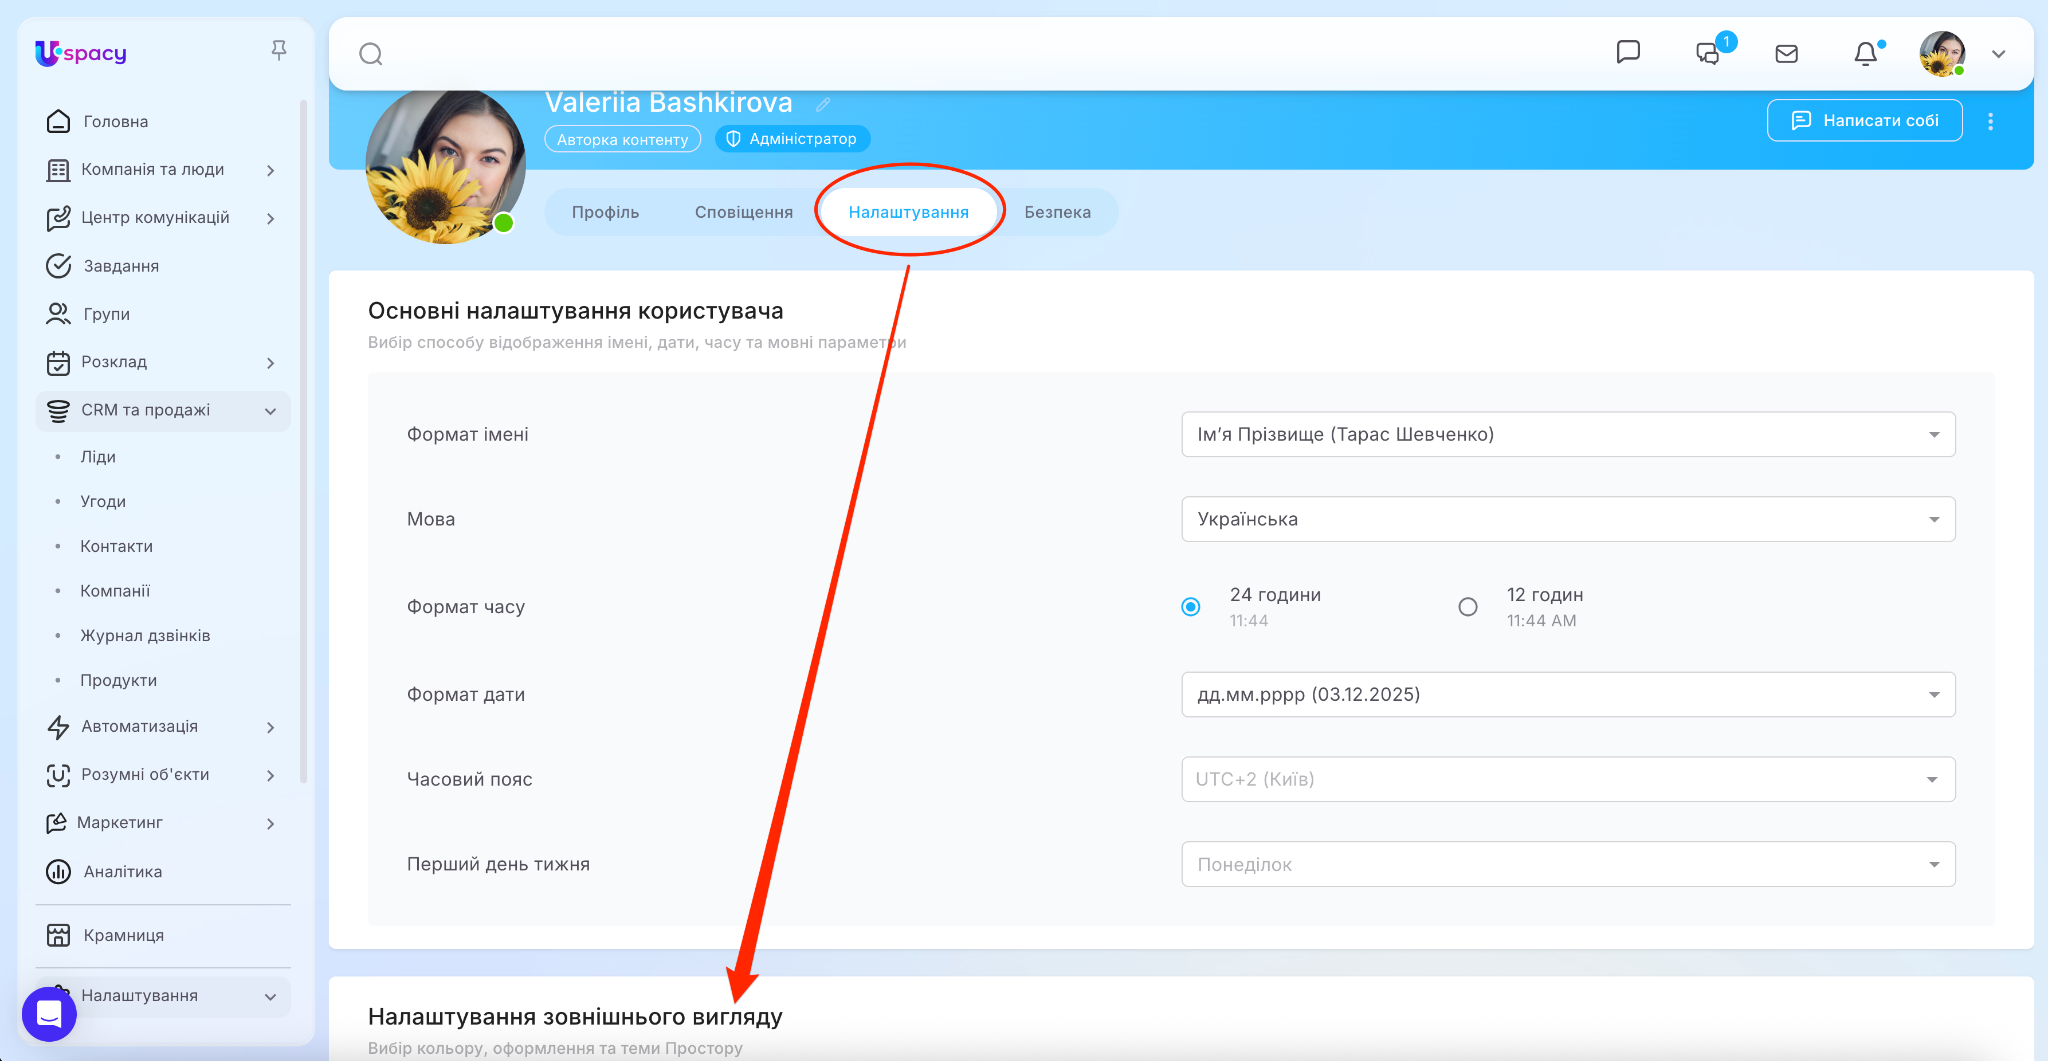Viewport: 2048px width, 1061px height.
Task: Switch to the Сповіщення tab
Action: 743,212
